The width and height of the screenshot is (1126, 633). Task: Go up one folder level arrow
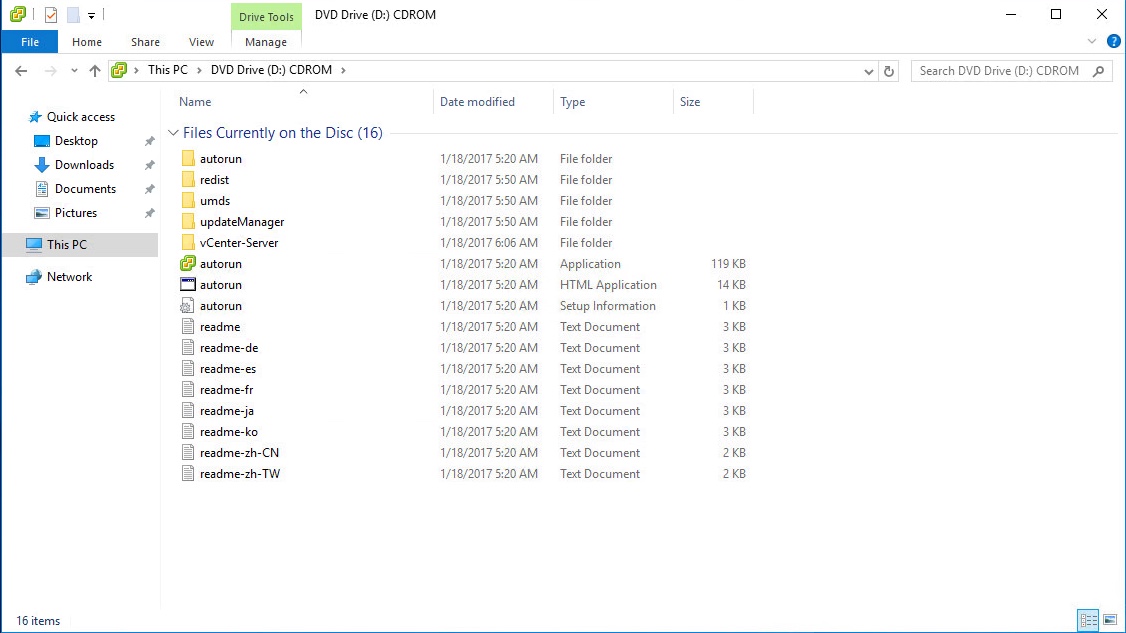95,71
